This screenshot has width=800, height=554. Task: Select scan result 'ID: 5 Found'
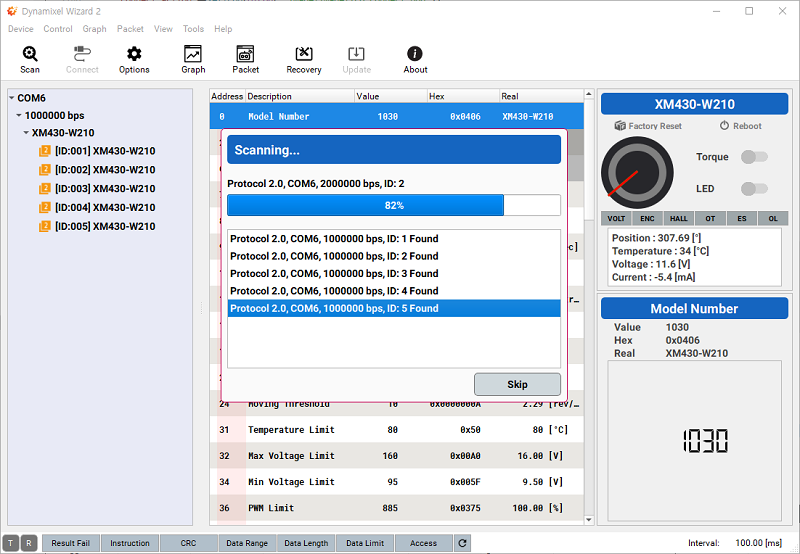(394, 308)
